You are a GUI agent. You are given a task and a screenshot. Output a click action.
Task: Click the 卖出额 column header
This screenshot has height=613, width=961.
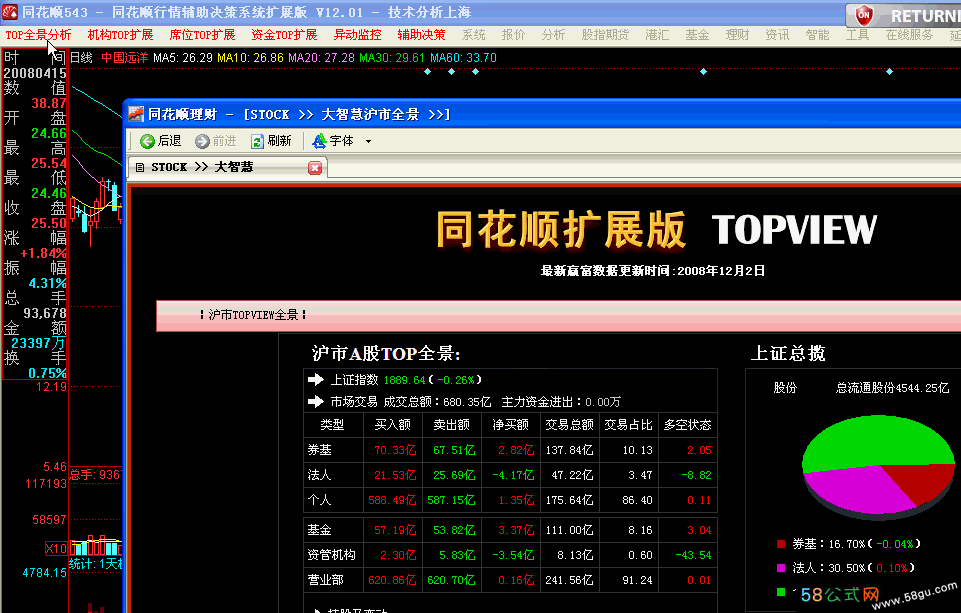[x=452, y=425]
